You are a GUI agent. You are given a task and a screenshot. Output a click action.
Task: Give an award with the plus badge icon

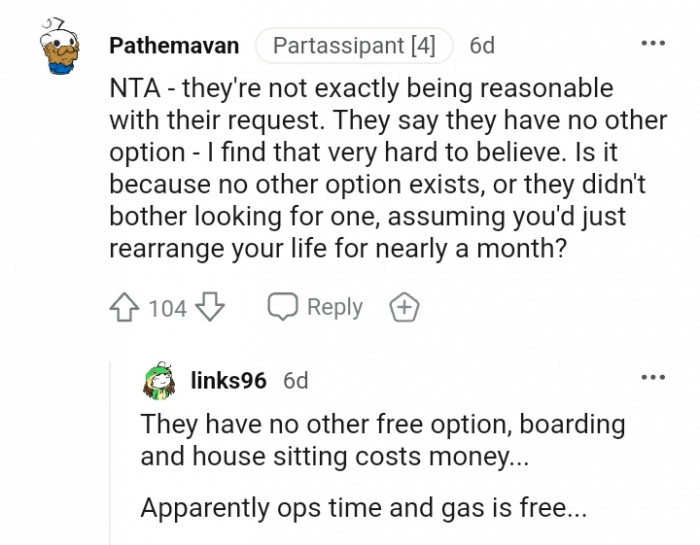[x=404, y=308]
